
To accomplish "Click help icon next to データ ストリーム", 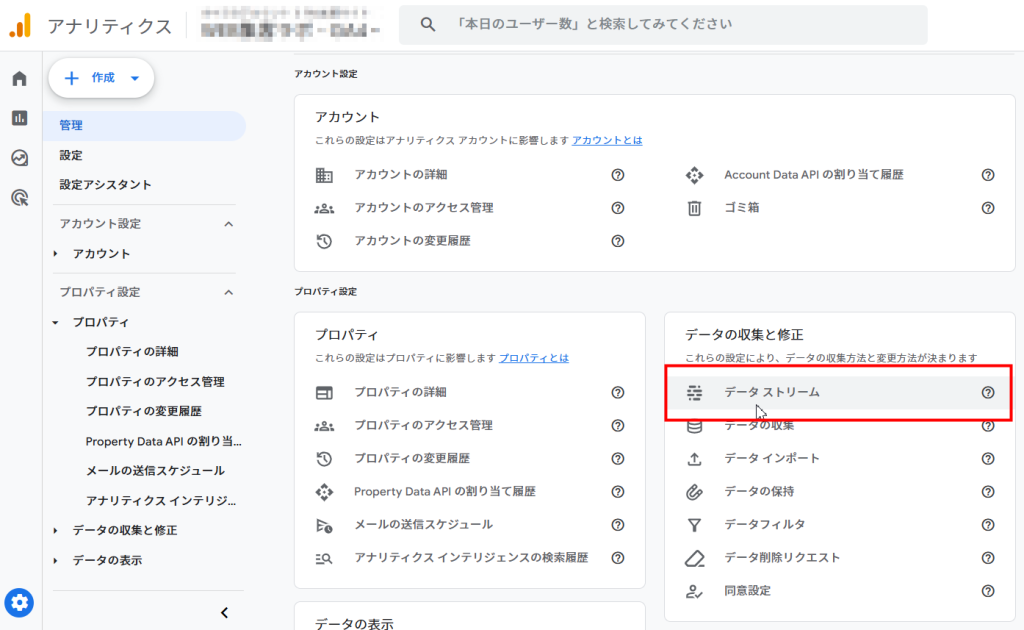I will pos(988,392).
